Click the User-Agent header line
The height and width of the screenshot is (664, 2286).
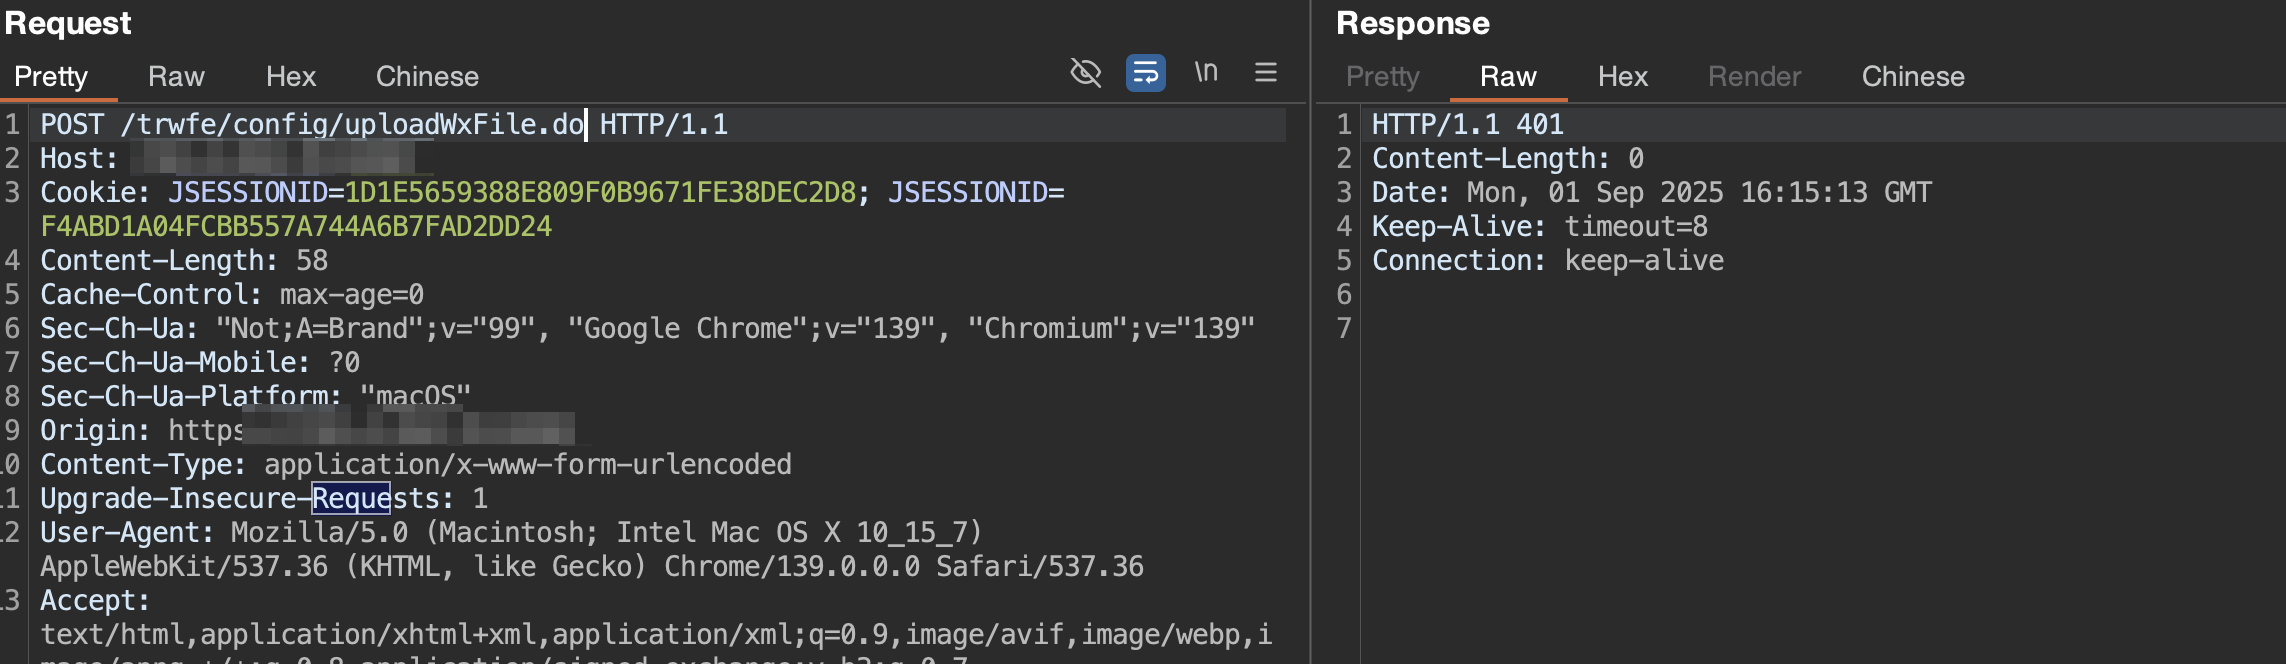[510, 533]
